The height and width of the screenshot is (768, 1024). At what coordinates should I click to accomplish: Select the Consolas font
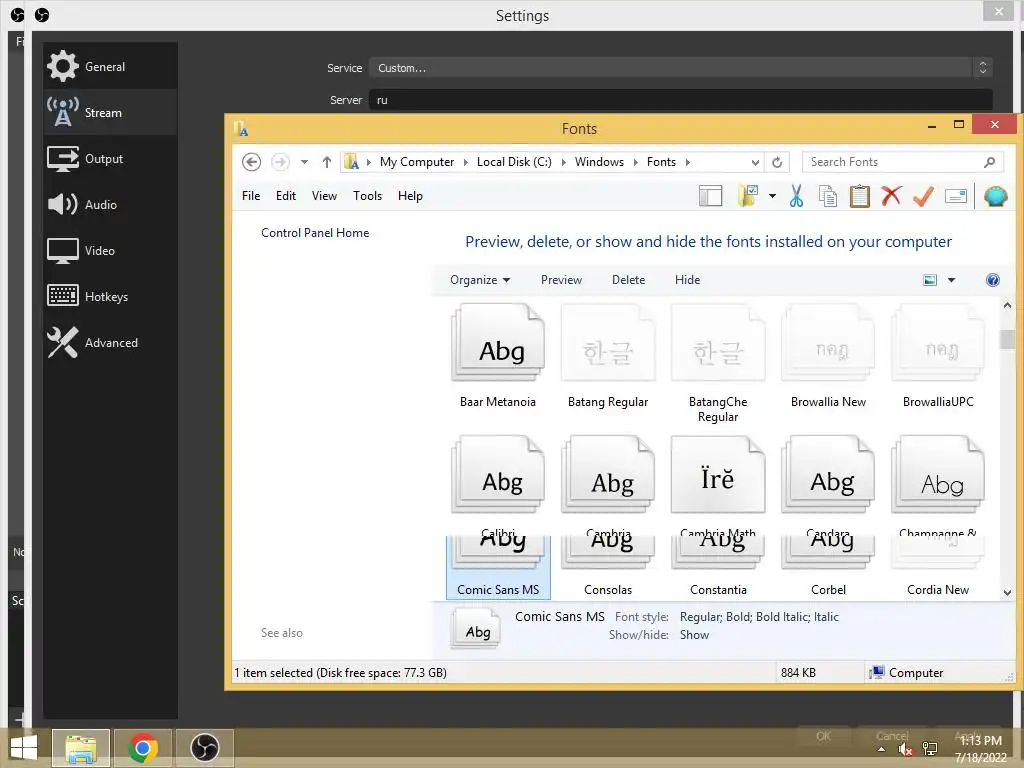[608, 567]
